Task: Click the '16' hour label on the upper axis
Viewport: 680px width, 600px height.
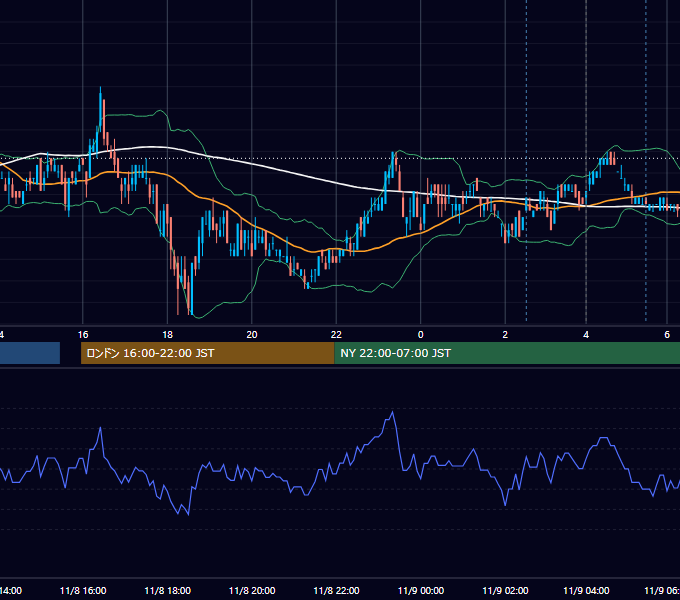Action: (x=83, y=335)
